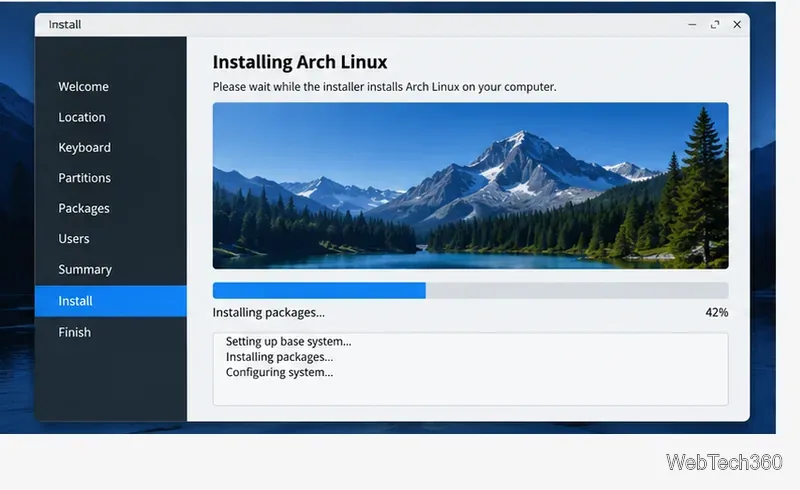Click the Install window title text
The height and width of the screenshot is (490, 800).
click(x=65, y=24)
